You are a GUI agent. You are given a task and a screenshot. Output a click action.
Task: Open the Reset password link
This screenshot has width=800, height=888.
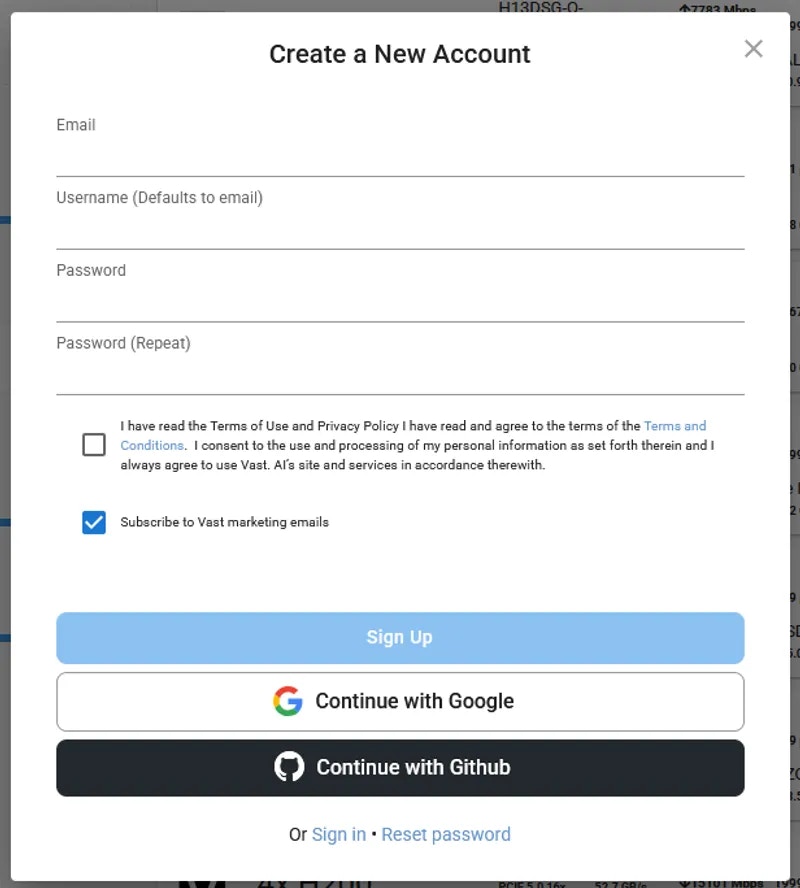click(x=446, y=834)
